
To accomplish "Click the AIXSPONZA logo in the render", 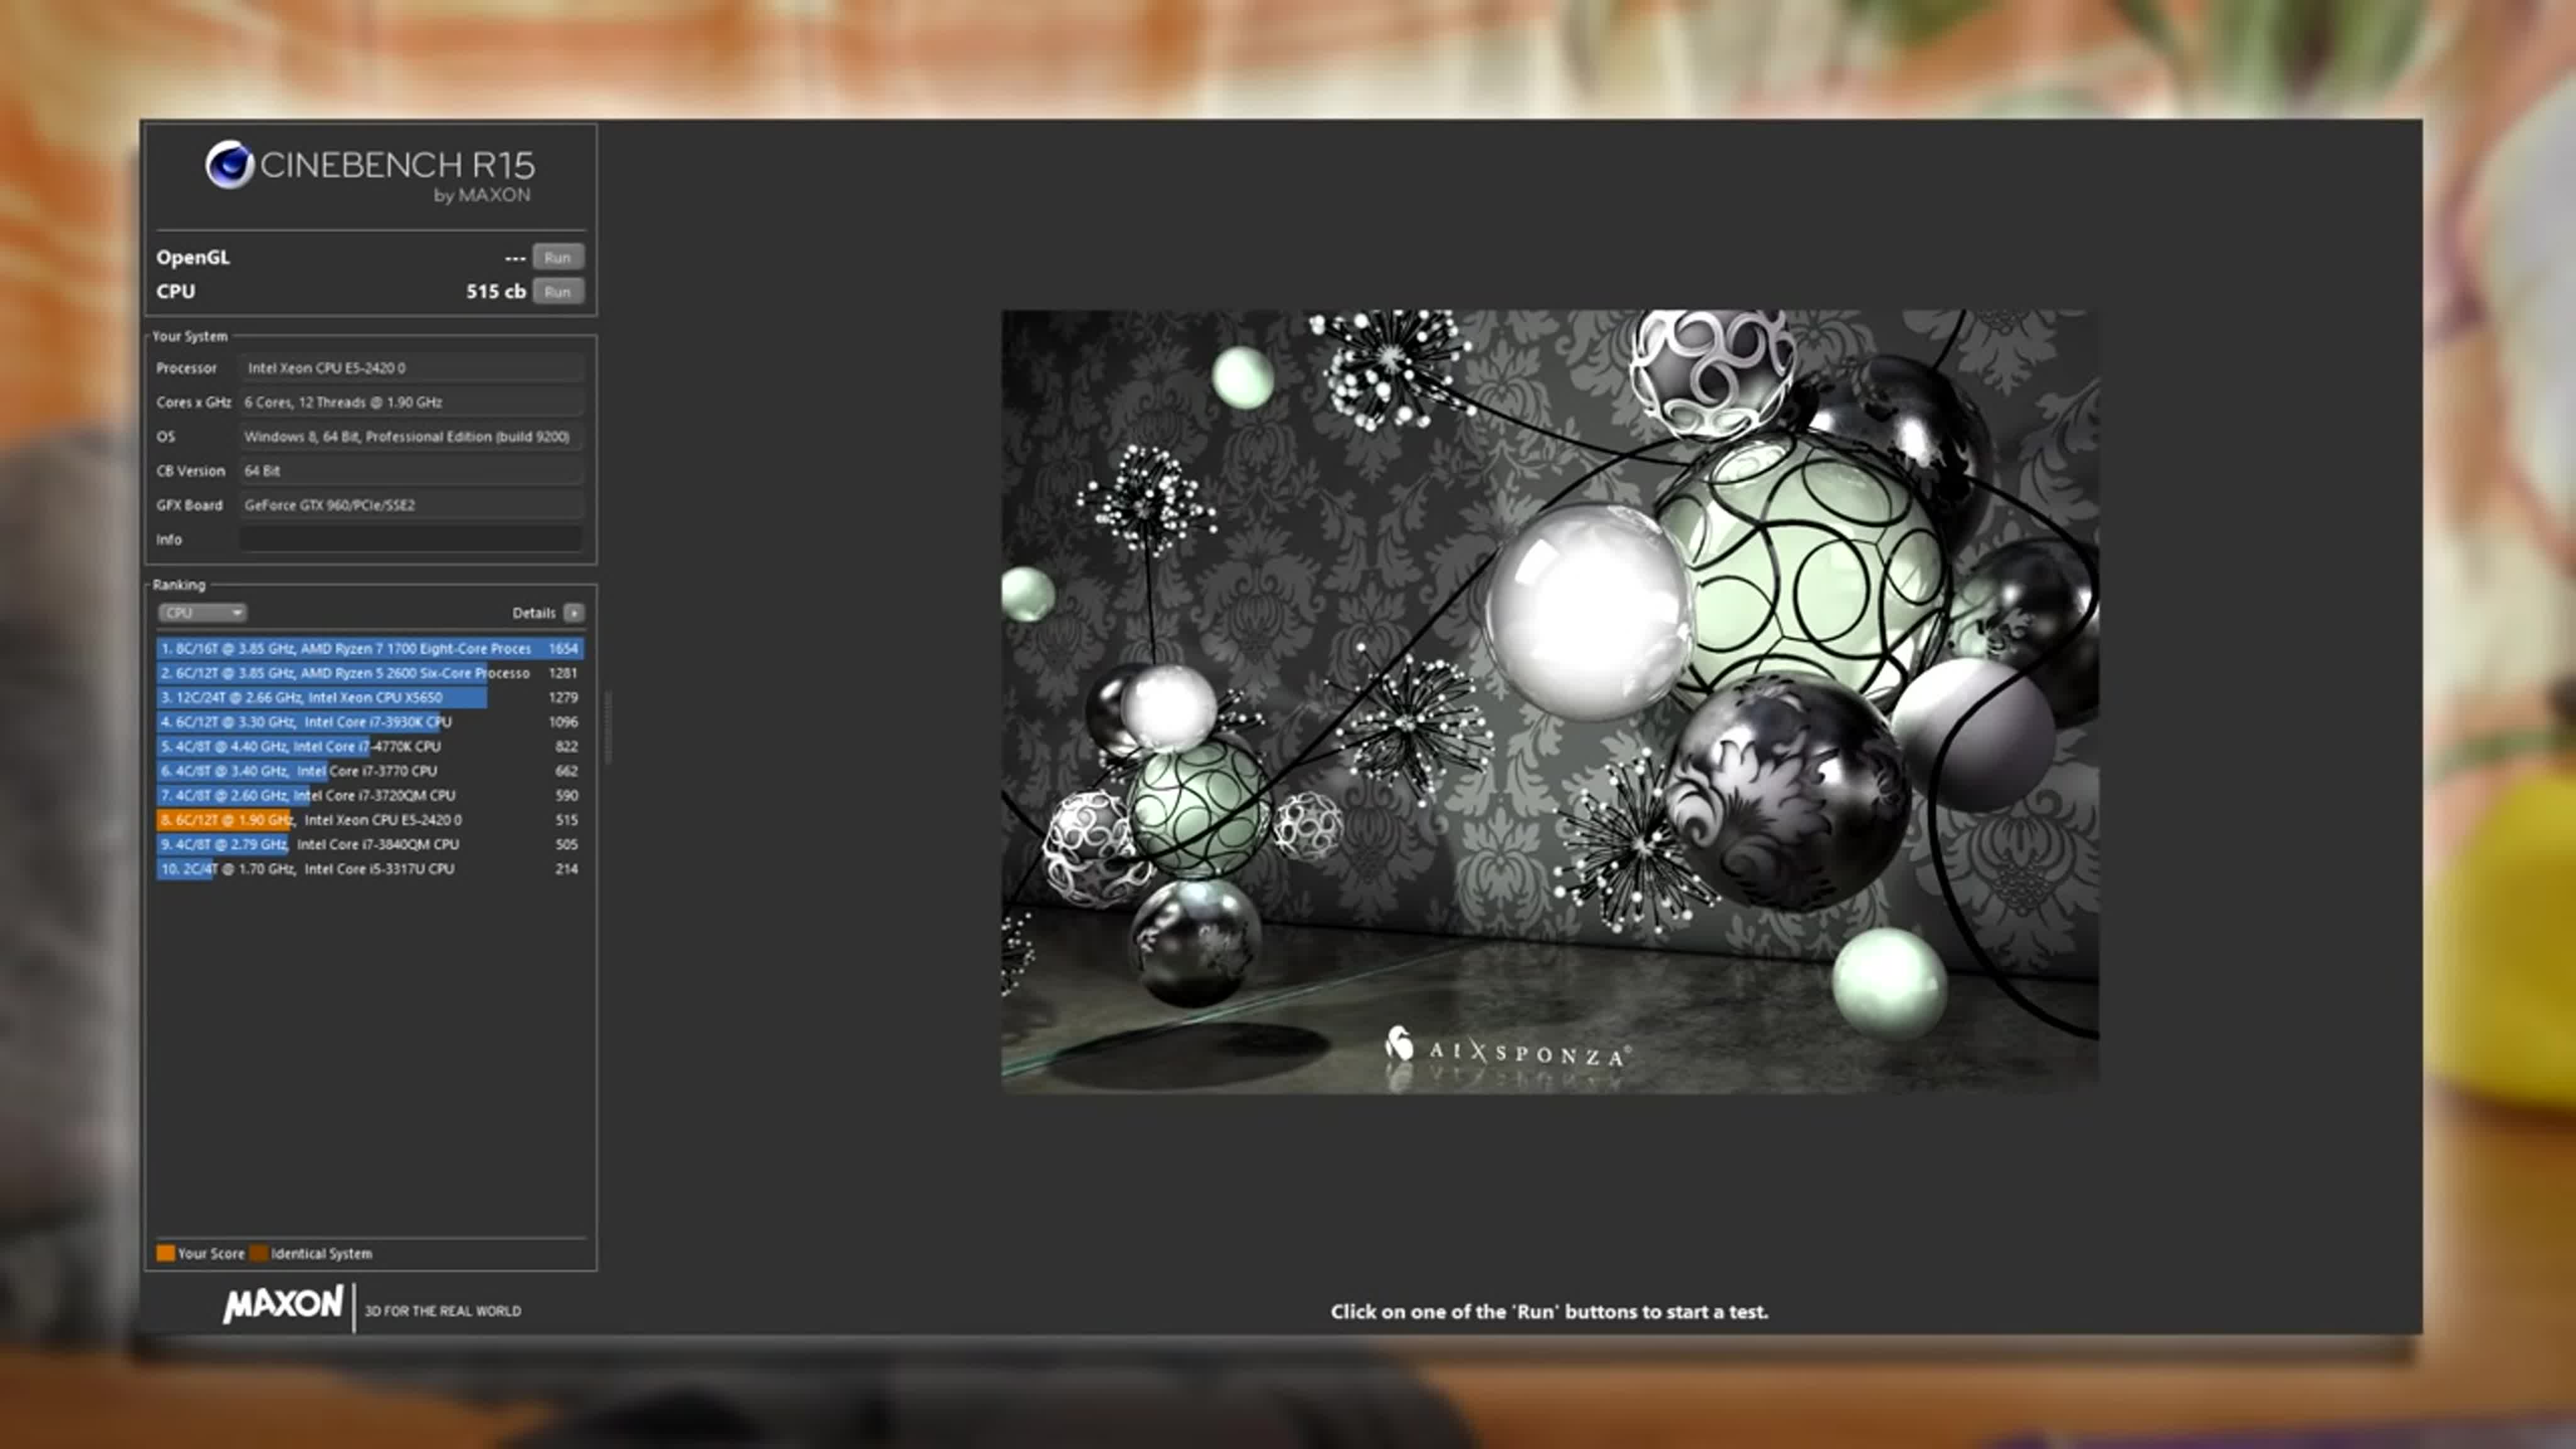I will pyautogui.click(x=1508, y=1049).
